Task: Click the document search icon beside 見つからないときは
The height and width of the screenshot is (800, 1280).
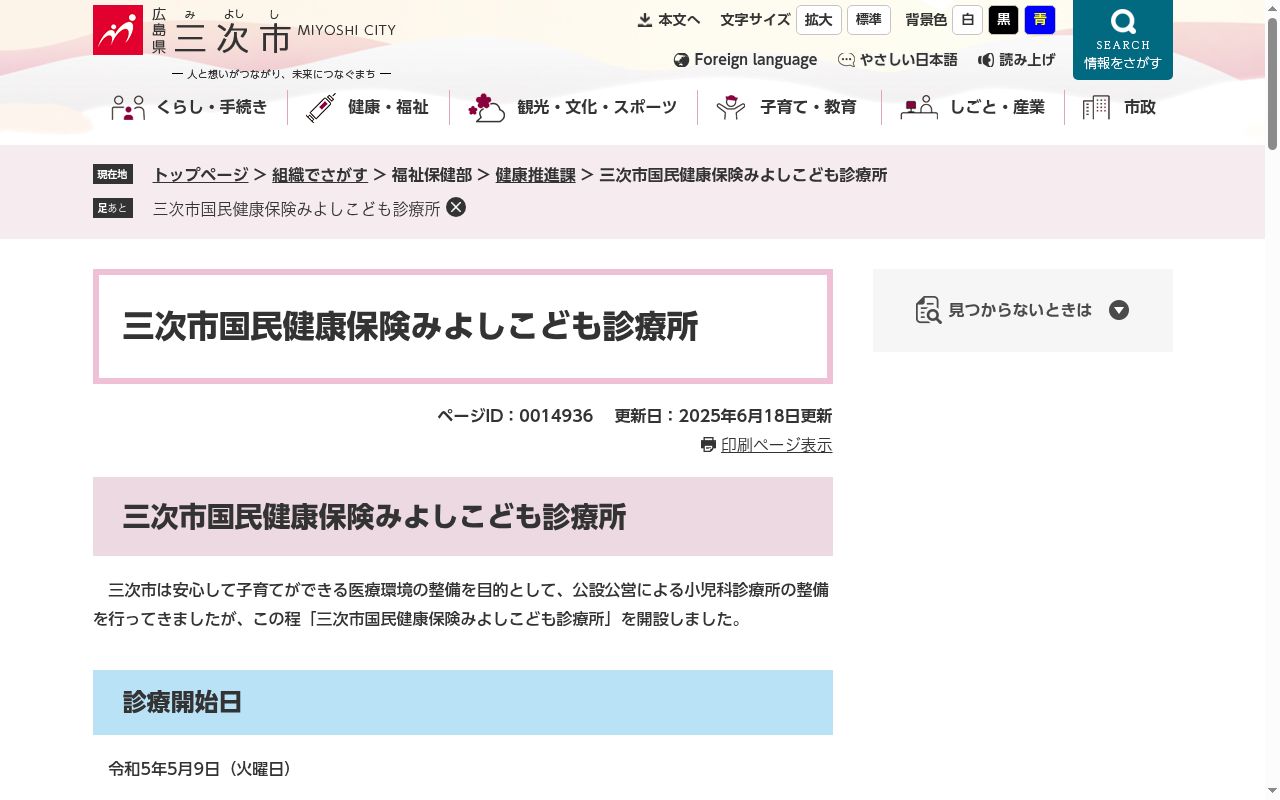Action: point(928,310)
